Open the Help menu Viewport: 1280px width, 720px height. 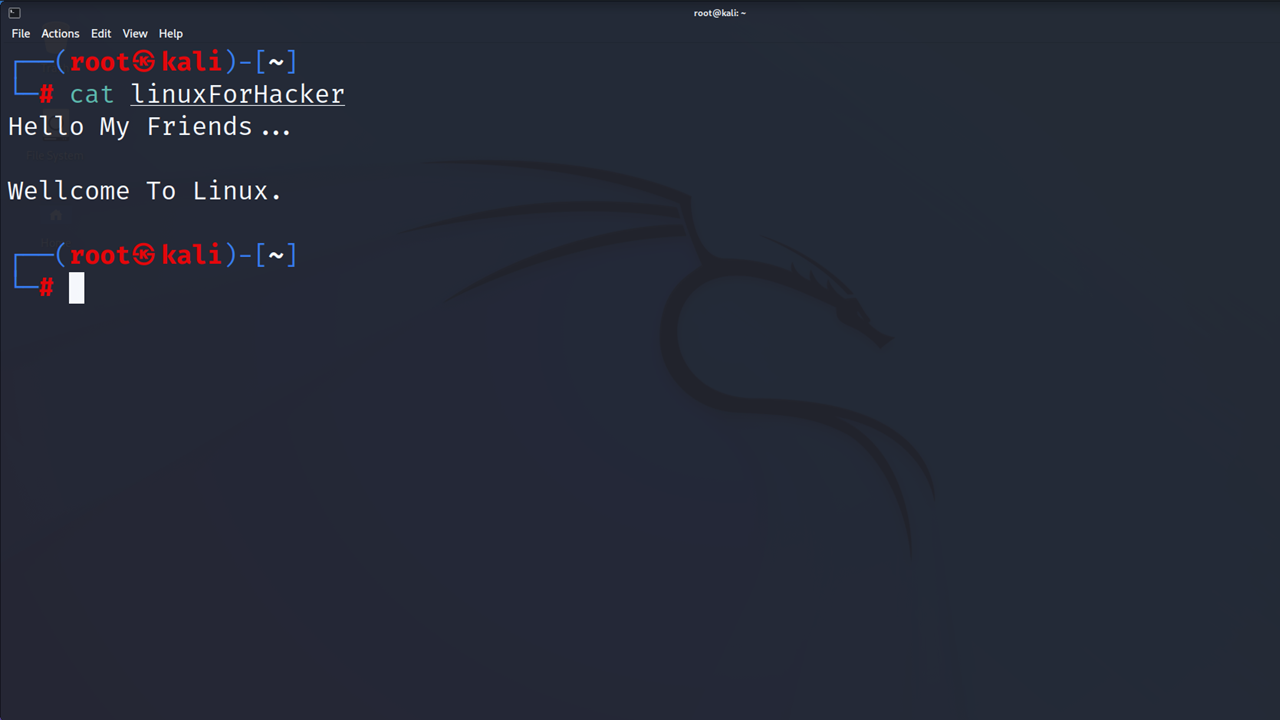pyautogui.click(x=171, y=33)
